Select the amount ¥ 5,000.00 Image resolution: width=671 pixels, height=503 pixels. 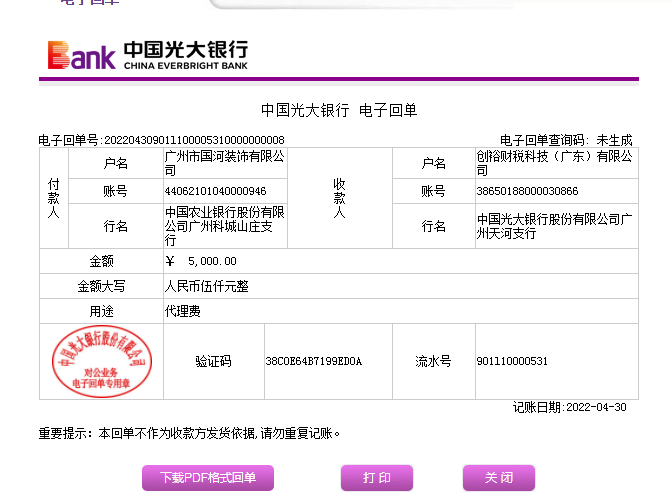click(201, 261)
